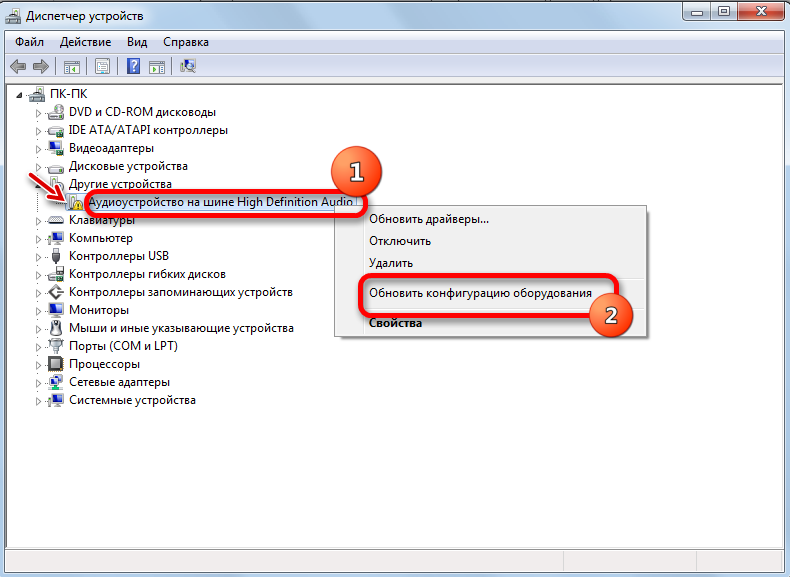Select the Другие устройства tree label
The height and width of the screenshot is (577, 790).
120,184
